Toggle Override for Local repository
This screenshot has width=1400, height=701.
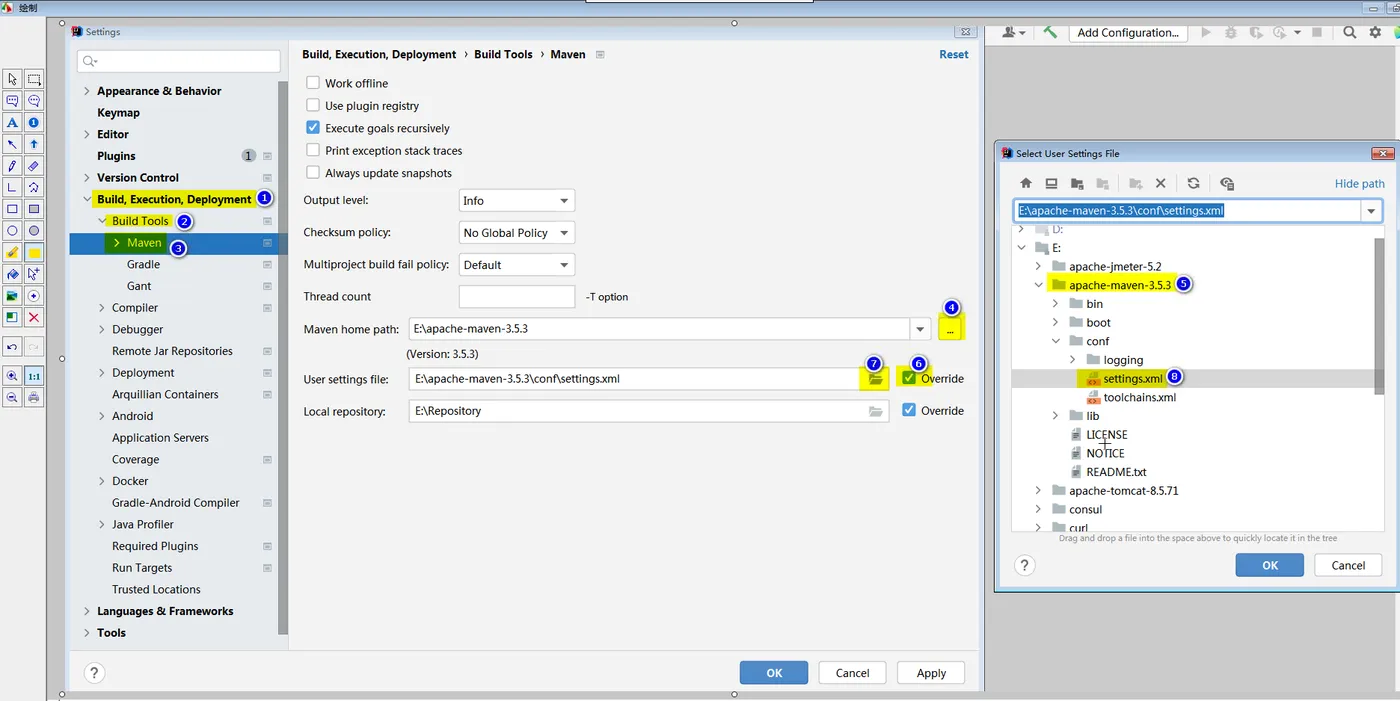909,410
